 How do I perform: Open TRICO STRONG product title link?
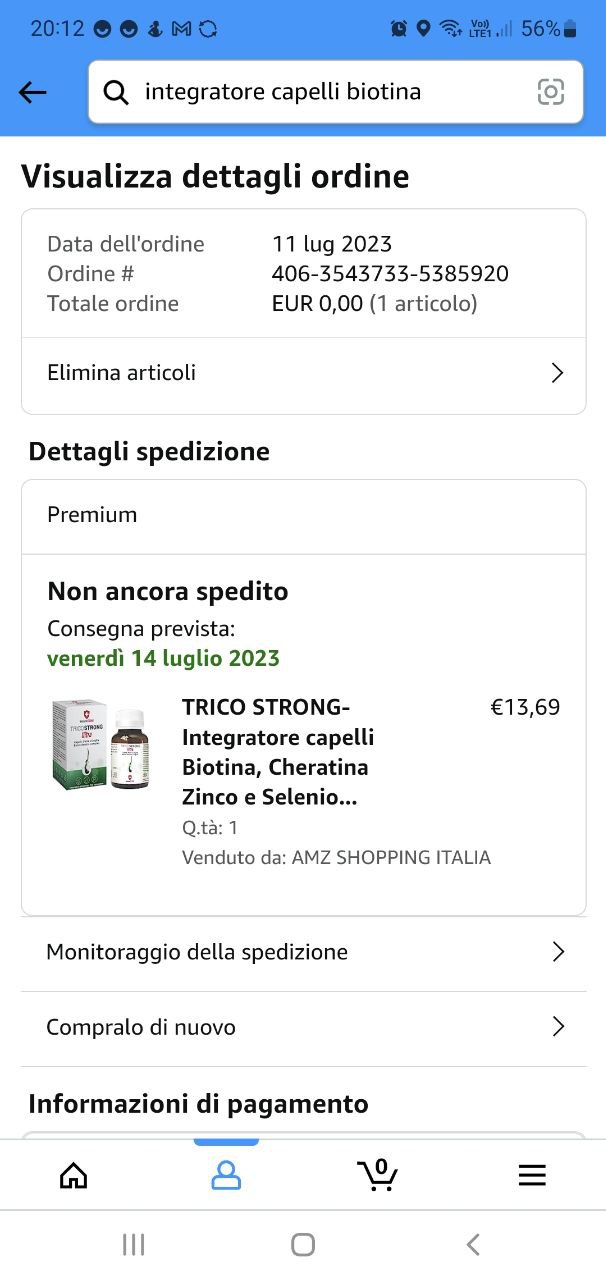pos(275,752)
